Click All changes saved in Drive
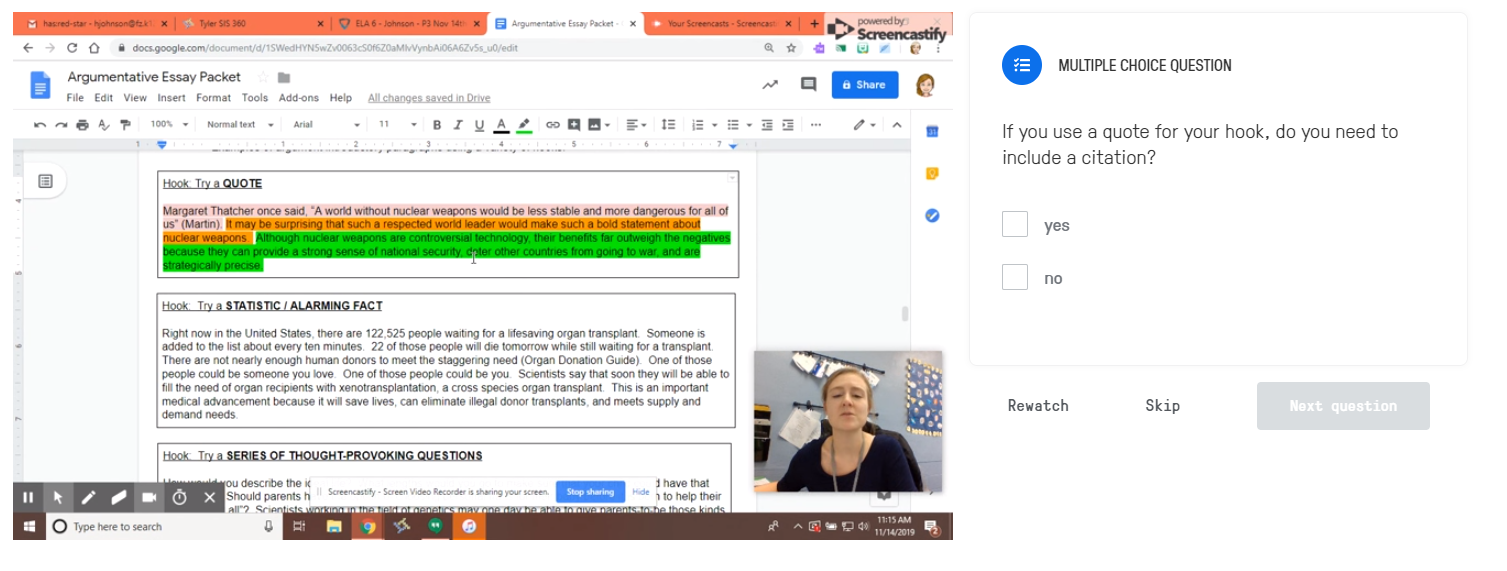The image size is (1507, 571). pyautogui.click(x=429, y=98)
